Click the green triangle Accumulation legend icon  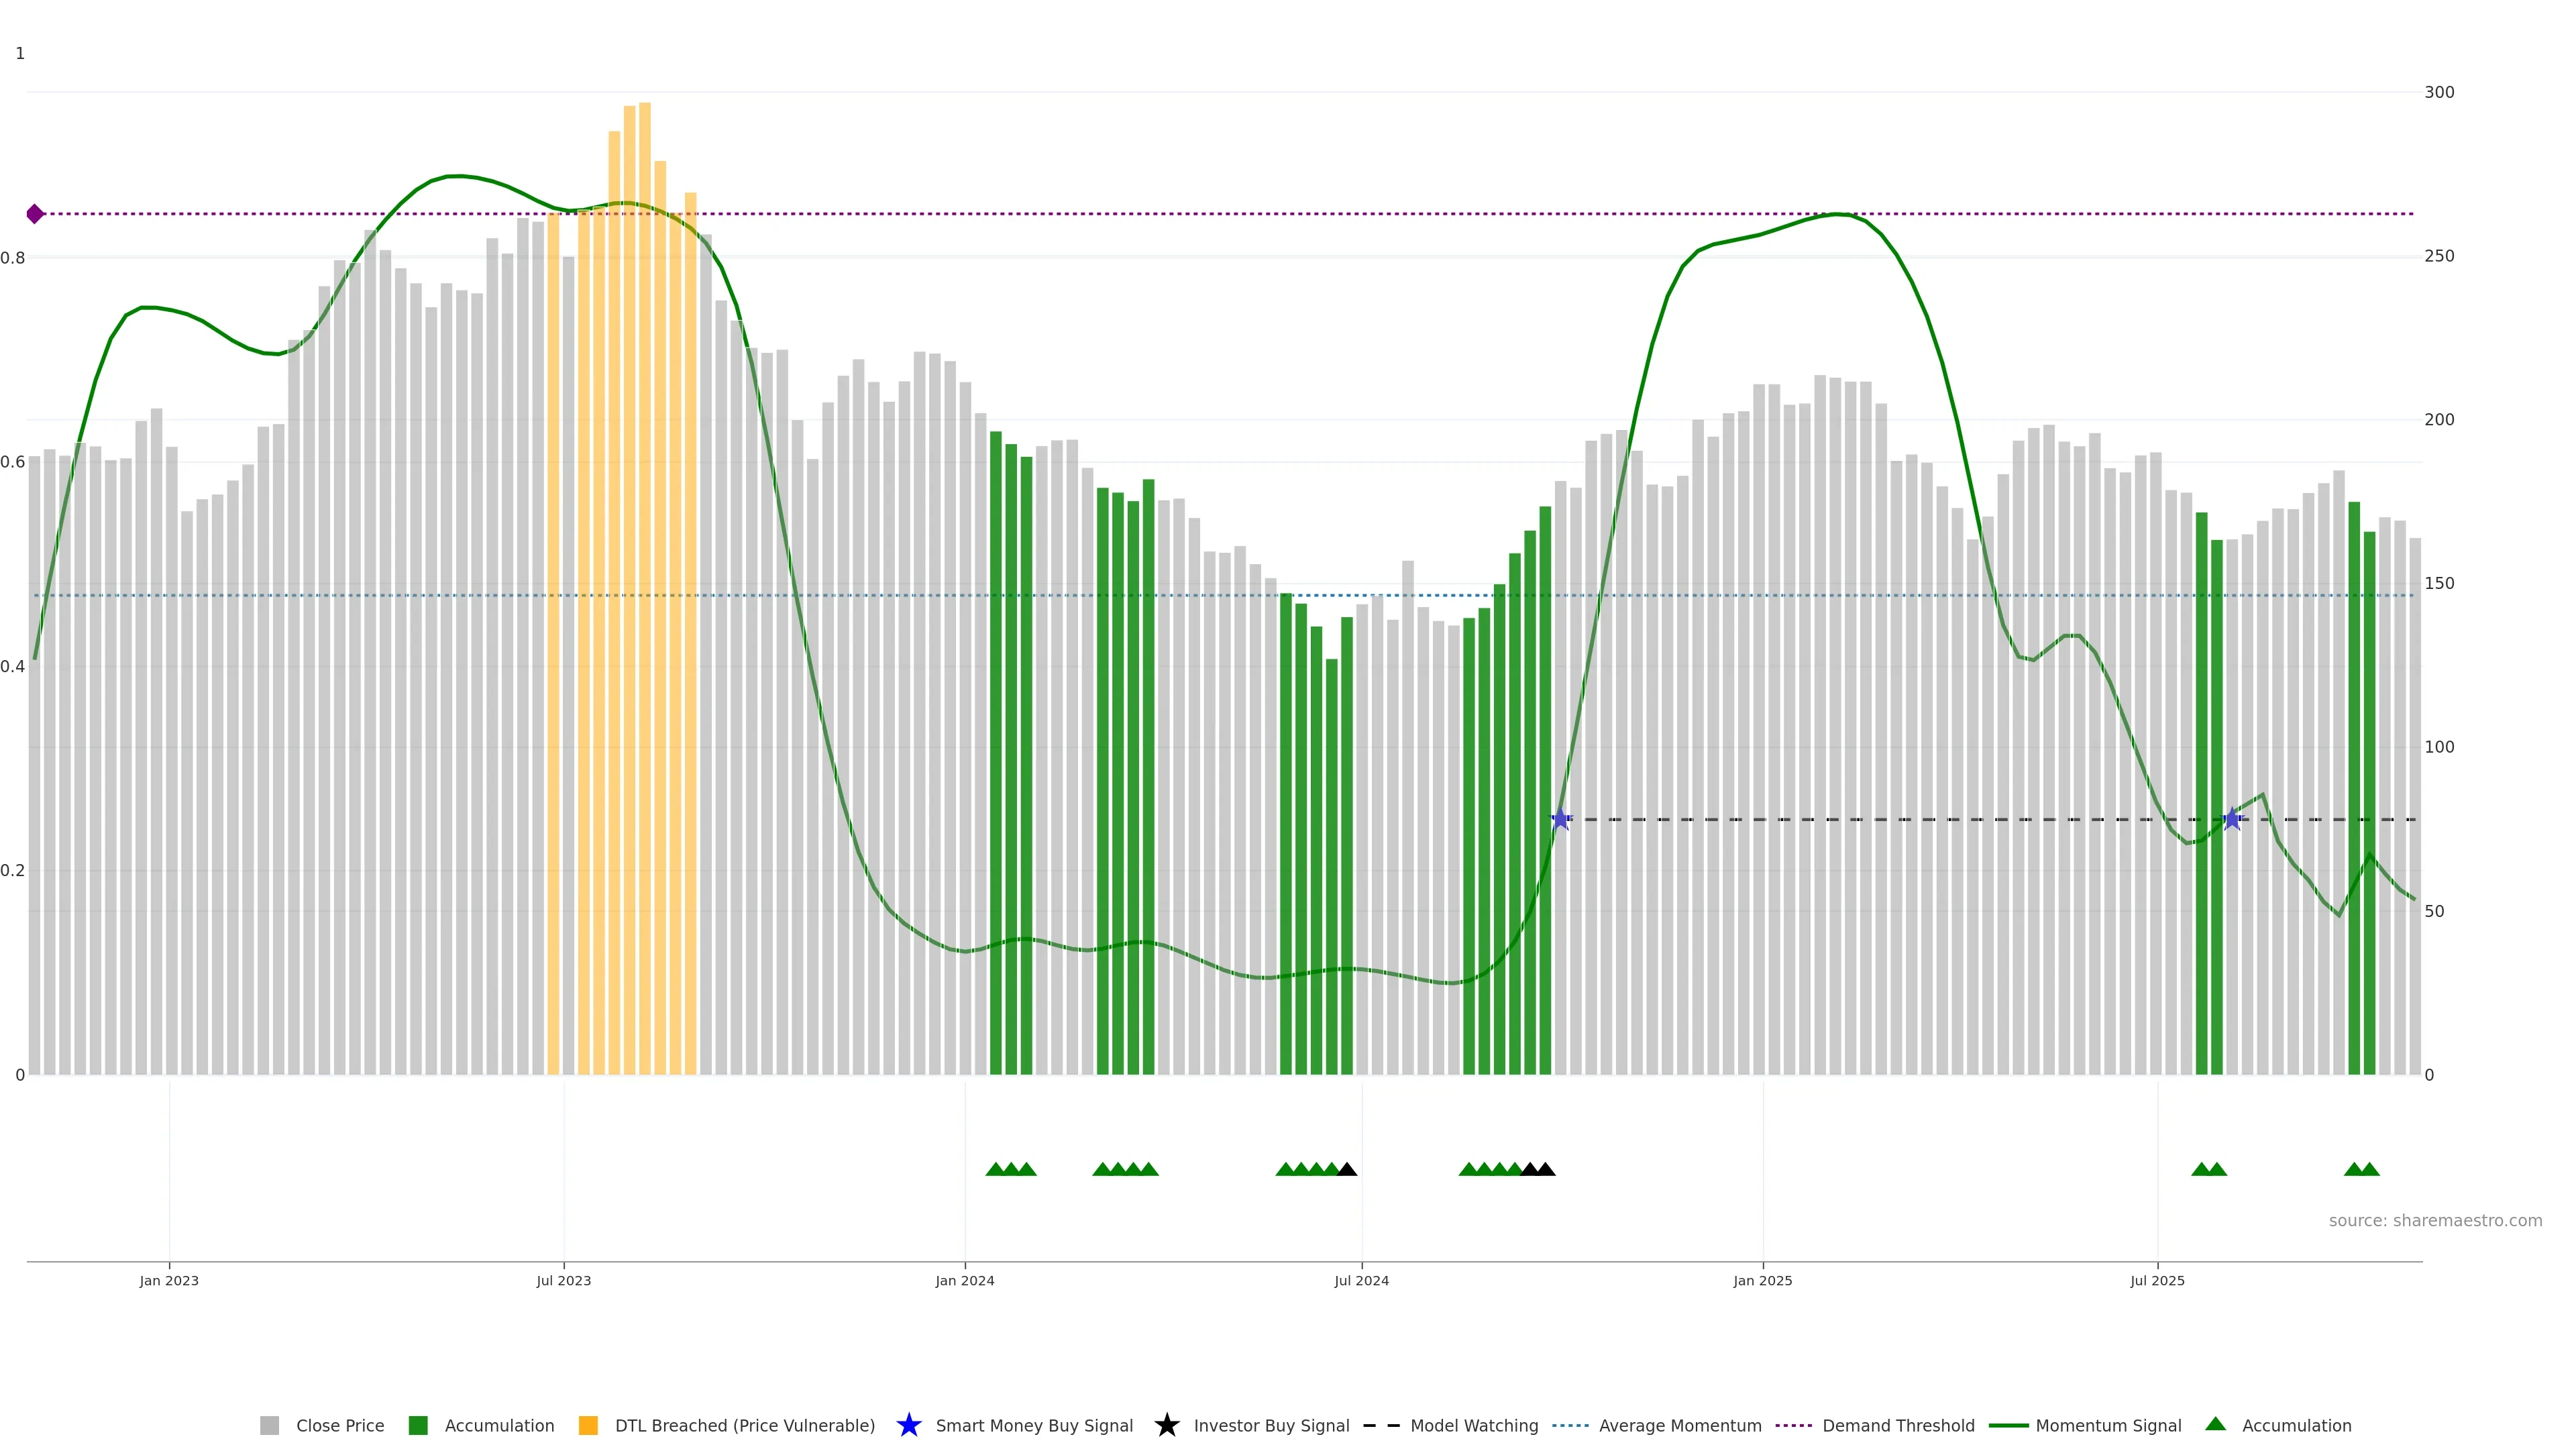click(2215, 1424)
